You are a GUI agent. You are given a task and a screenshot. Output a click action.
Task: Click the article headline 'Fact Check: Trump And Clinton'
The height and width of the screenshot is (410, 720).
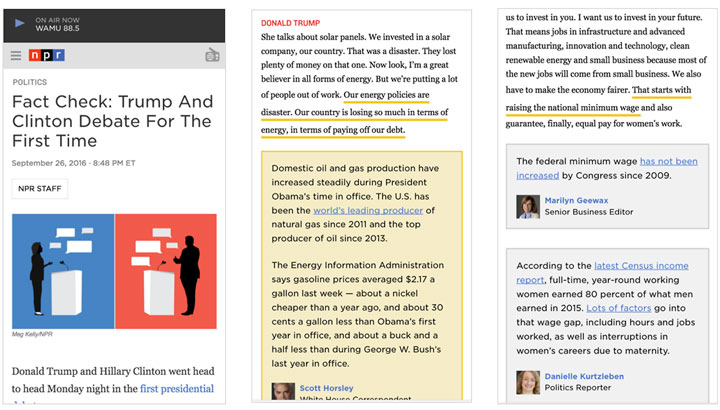point(112,121)
